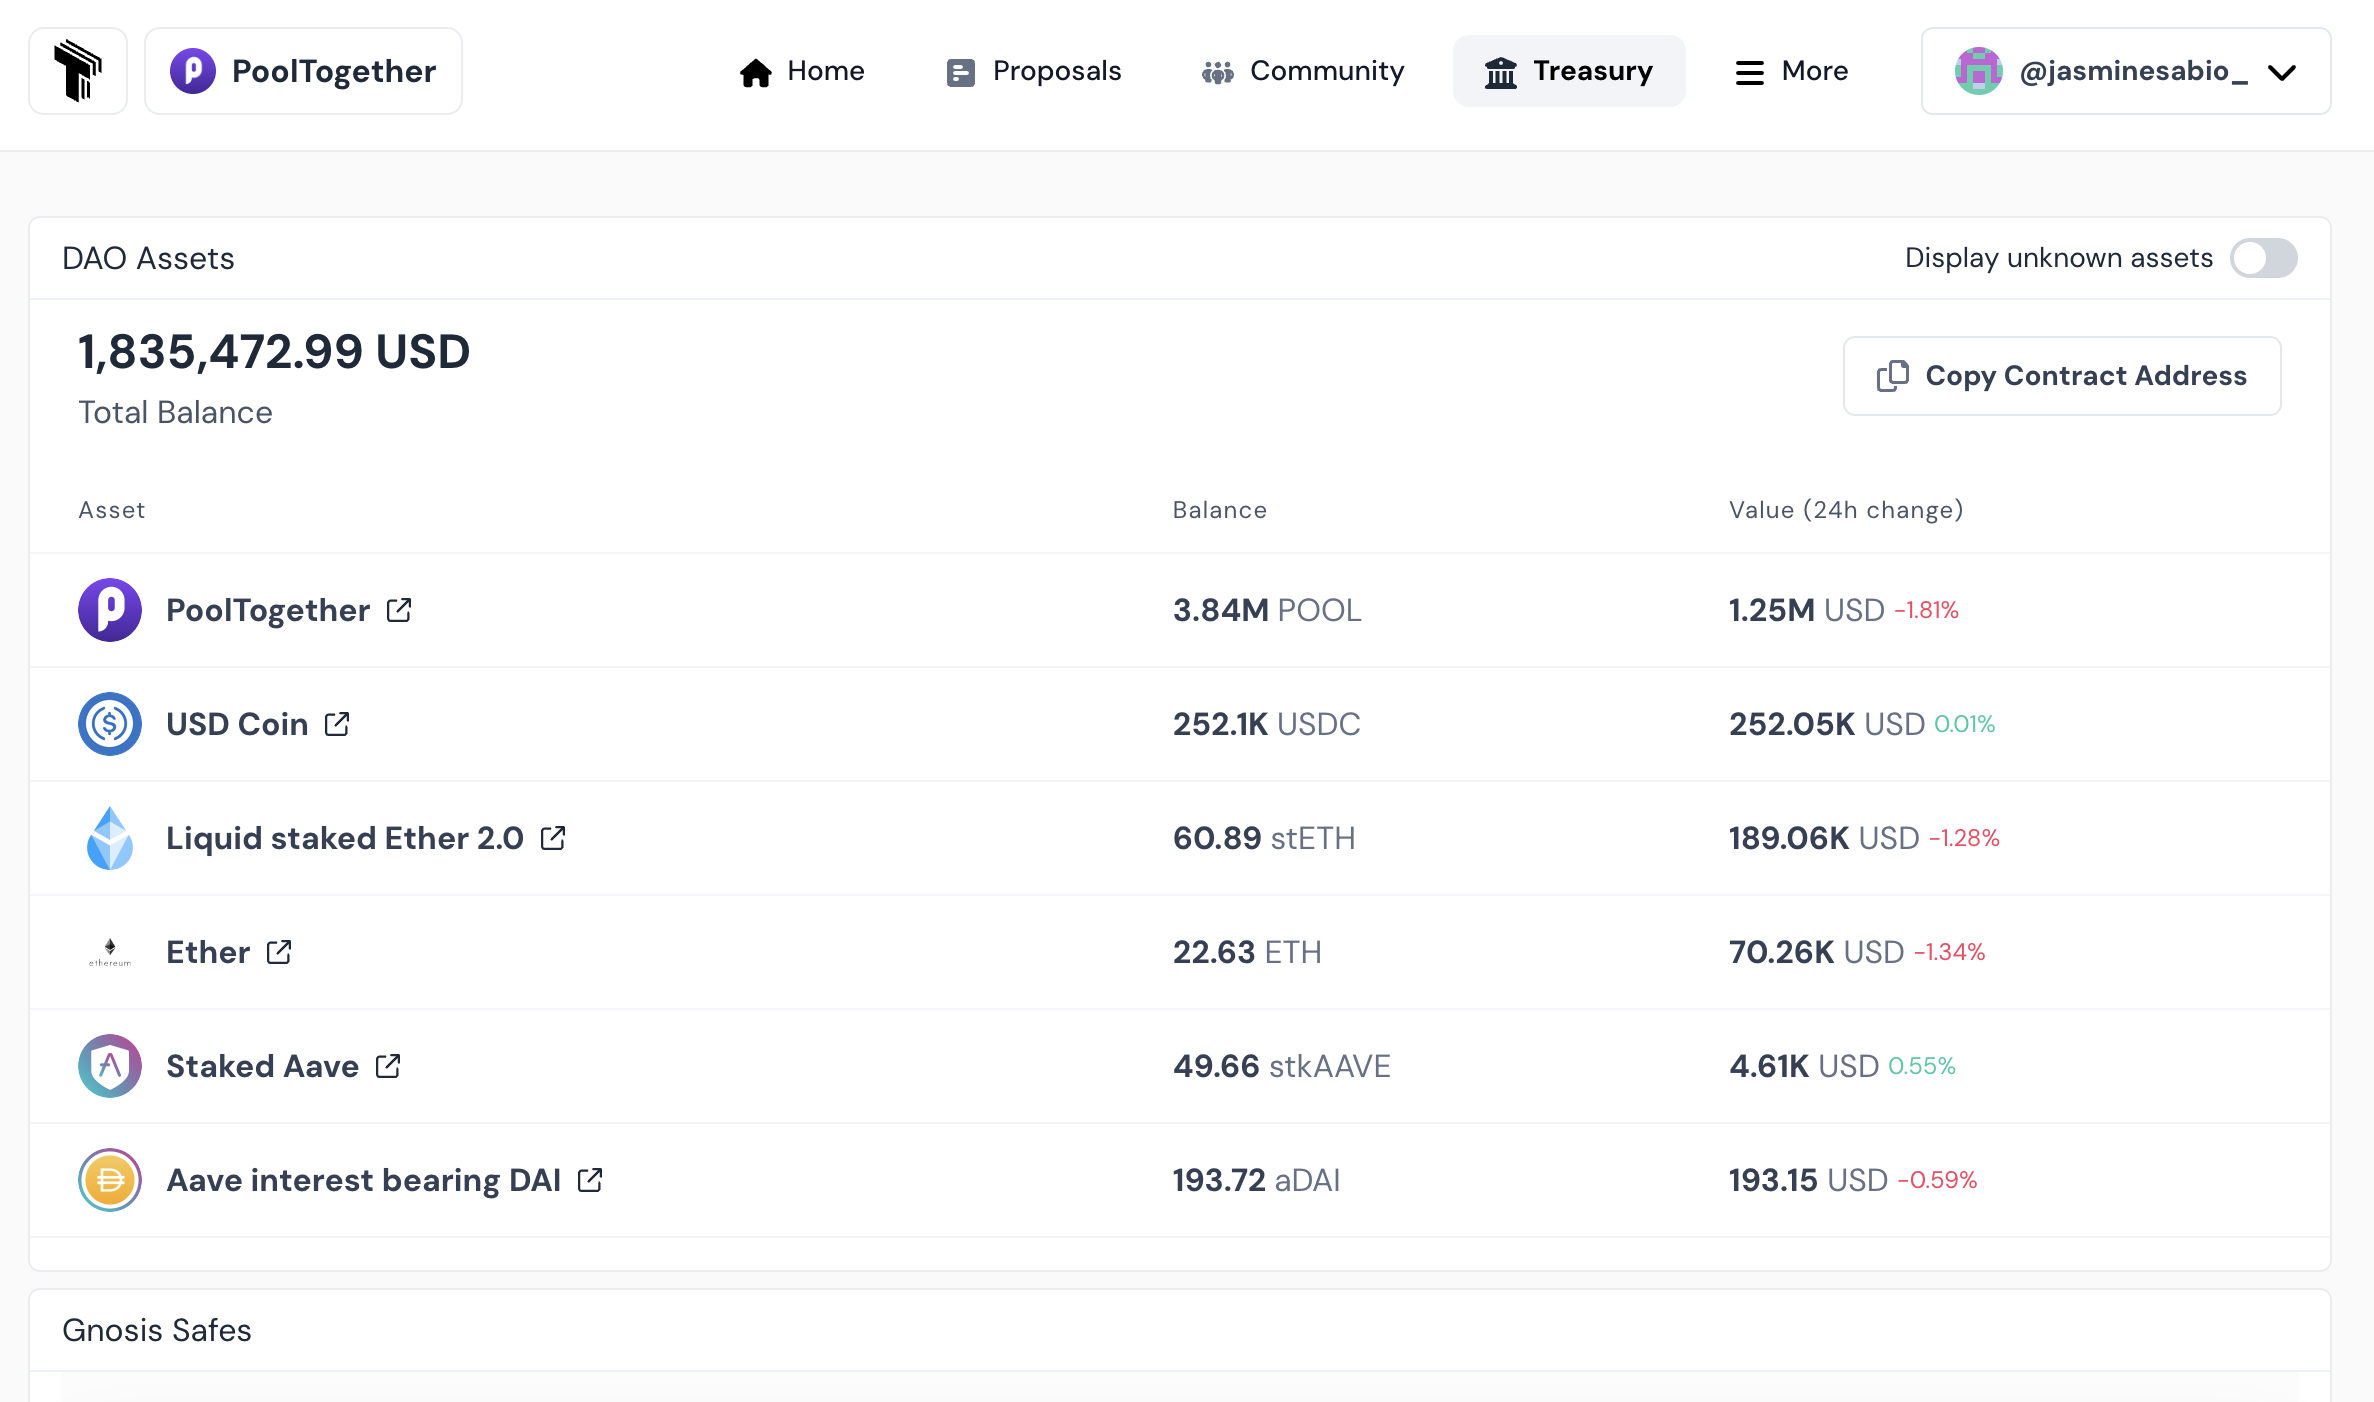
Task: Switch to the Proposals tab
Action: coord(1033,71)
